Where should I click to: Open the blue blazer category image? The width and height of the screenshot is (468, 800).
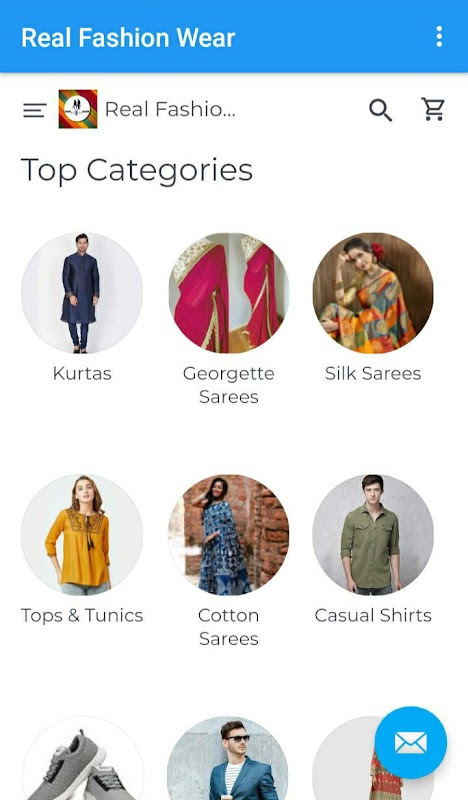click(x=229, y=758)
